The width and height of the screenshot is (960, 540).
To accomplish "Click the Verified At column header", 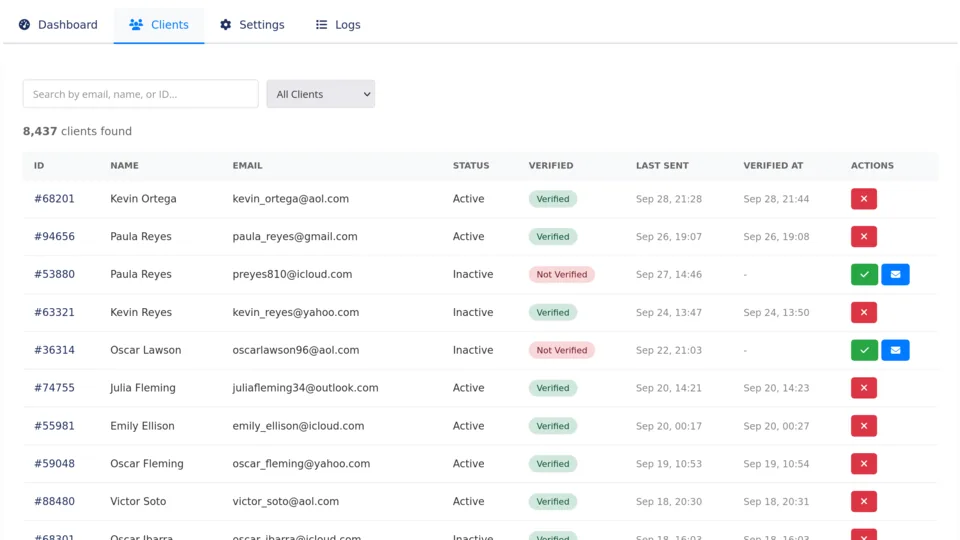I will pos(773,166).
